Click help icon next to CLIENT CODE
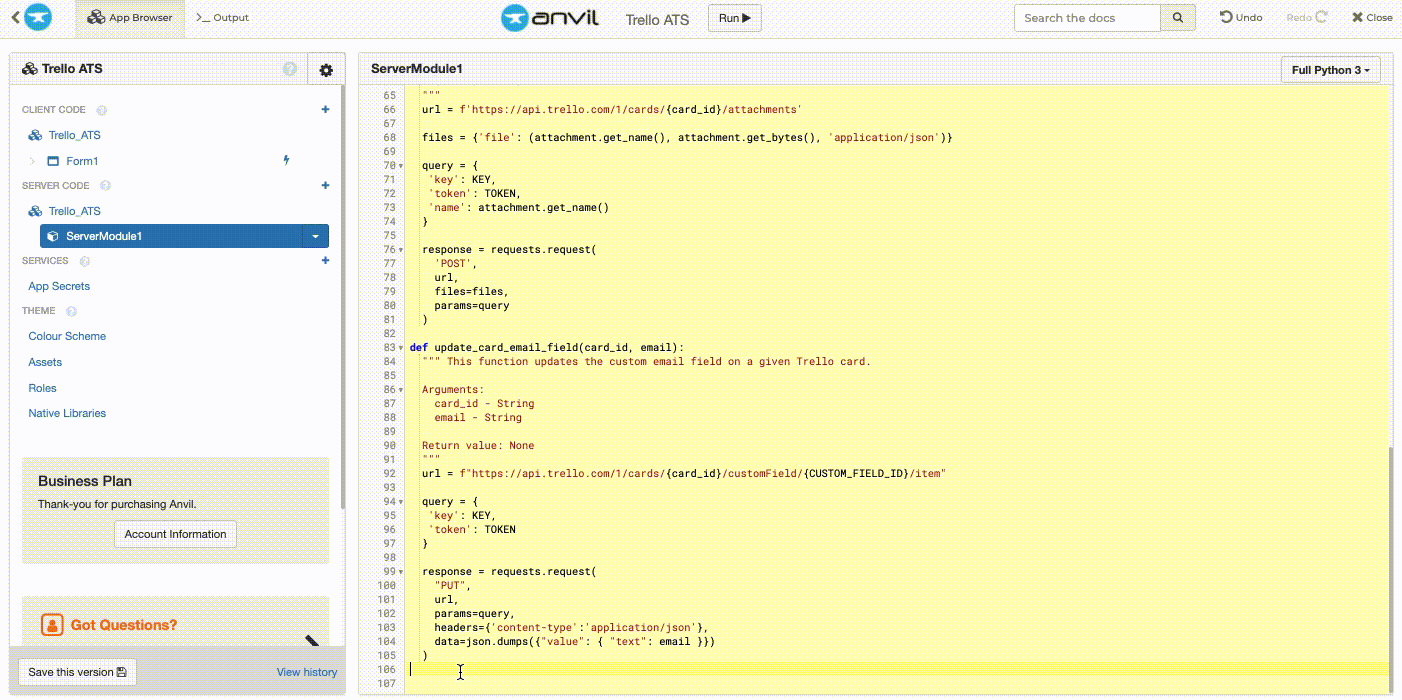This screenshot has width=1402, height=700. pos(101,111)
